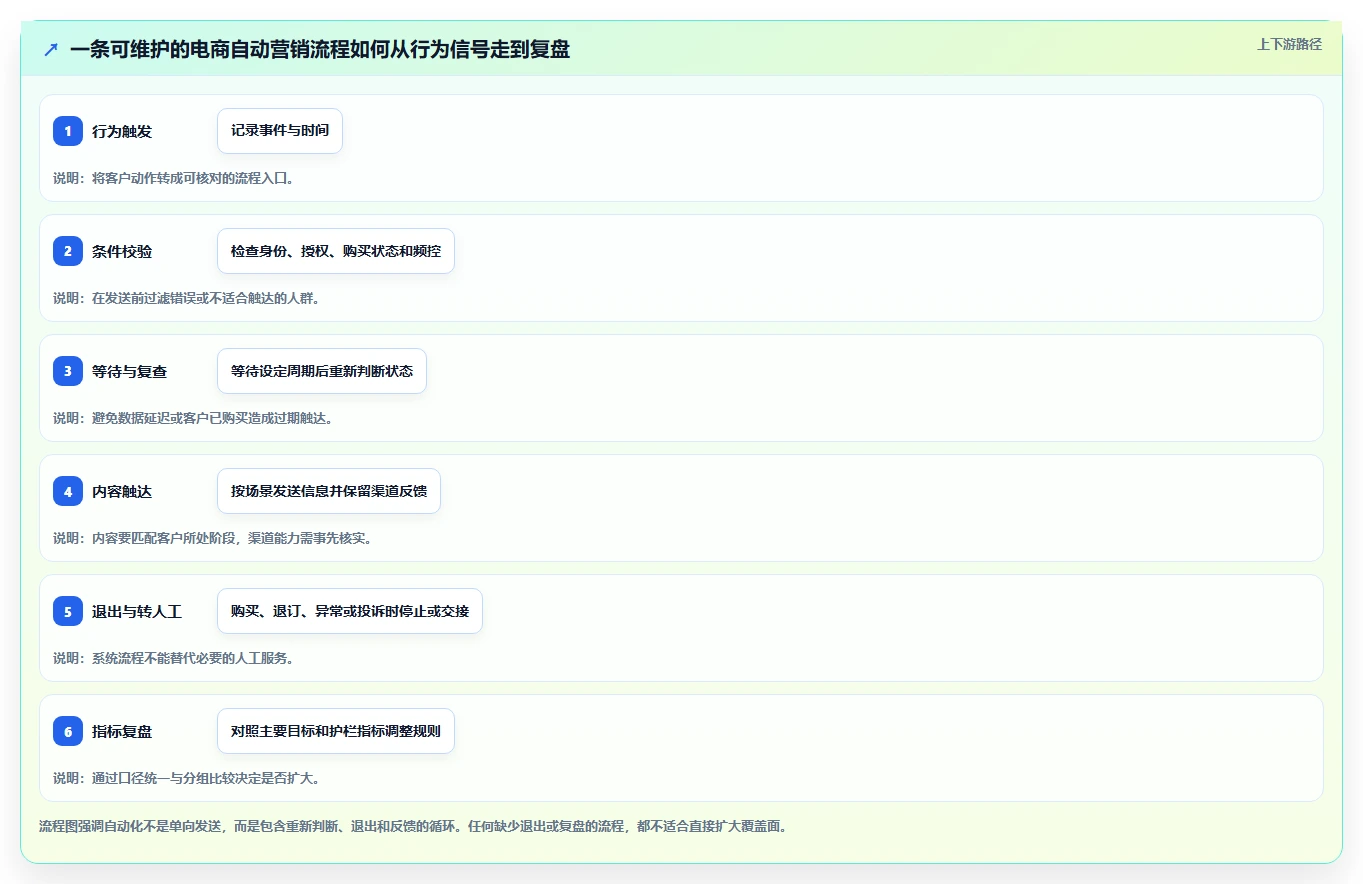Click the flowchart title about 电商自动营销流程
1363x884 pixels.
pos(320,49)
